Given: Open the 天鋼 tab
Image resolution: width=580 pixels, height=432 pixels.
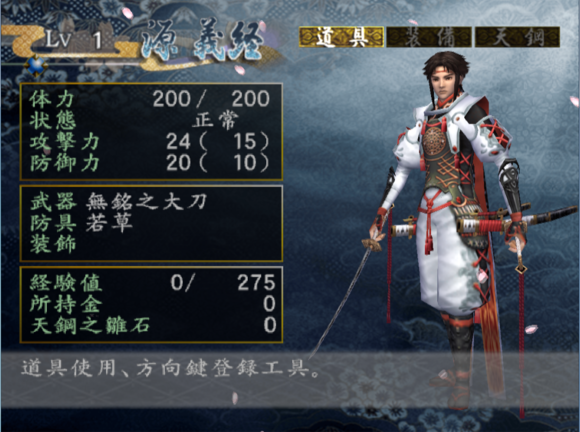Looking at the screenshot, I should pyautogui.click(x=517, y=37).
